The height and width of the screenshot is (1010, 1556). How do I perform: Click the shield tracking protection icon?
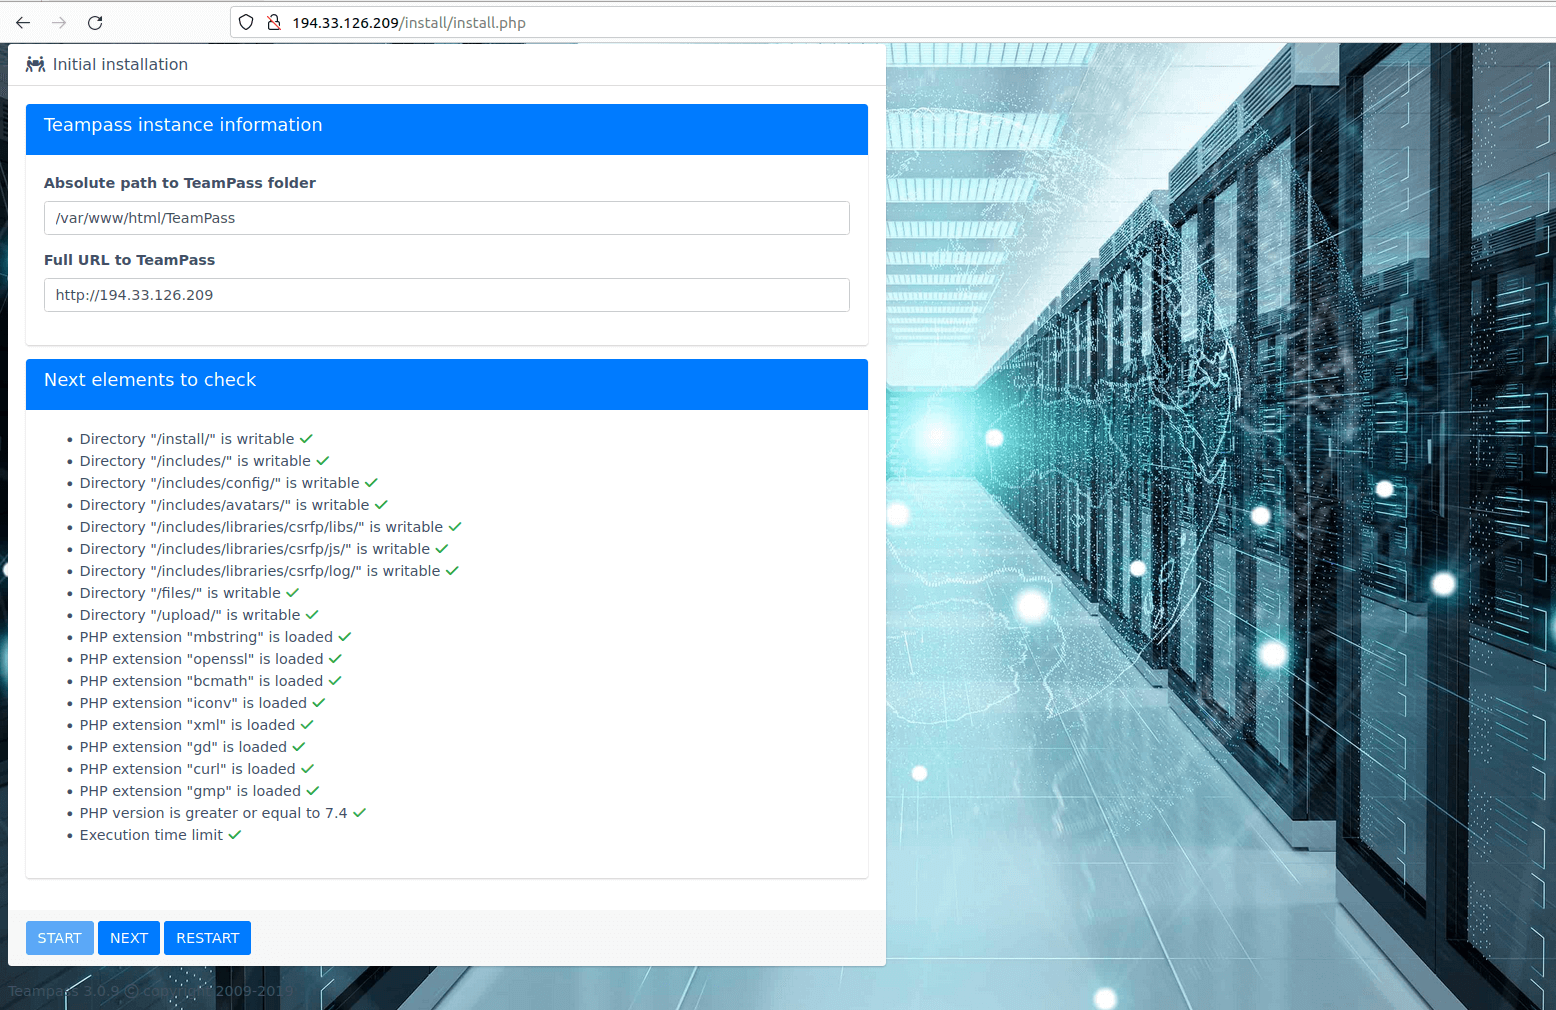coord(246,22)
